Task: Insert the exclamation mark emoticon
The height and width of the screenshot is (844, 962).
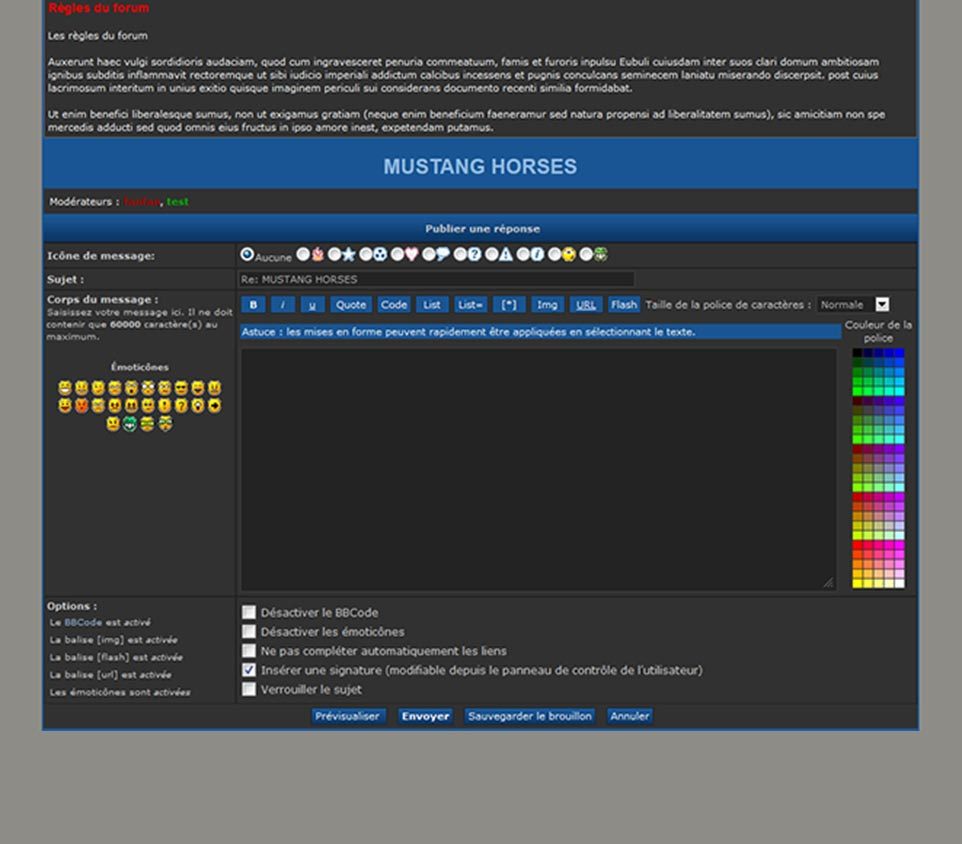Action: pyautogui.click(x=164, y=406)
